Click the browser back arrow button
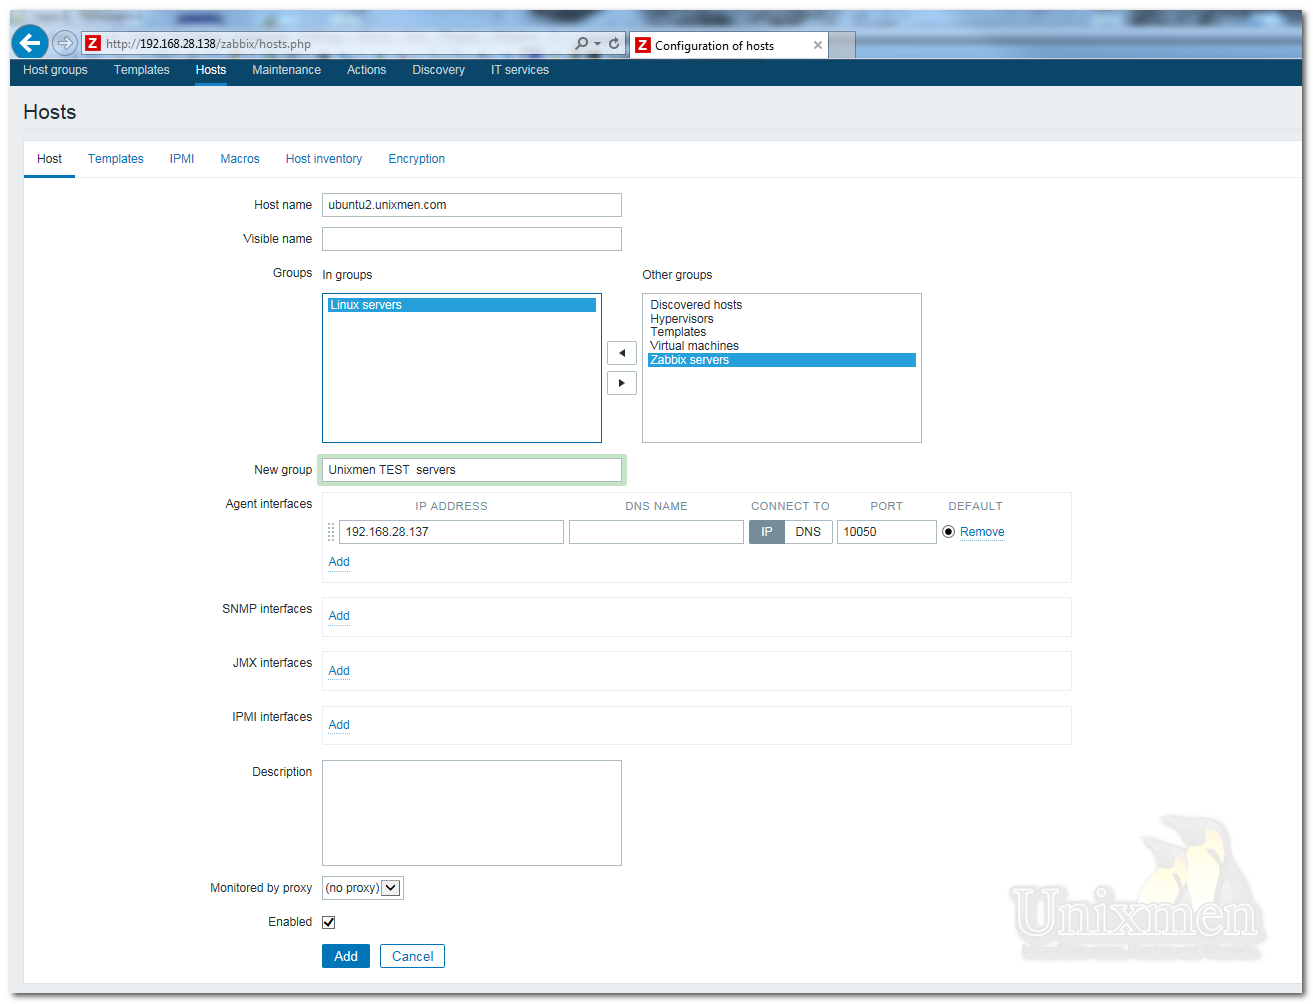This screenshot has height=1004, width=1313. click(30, 42)
